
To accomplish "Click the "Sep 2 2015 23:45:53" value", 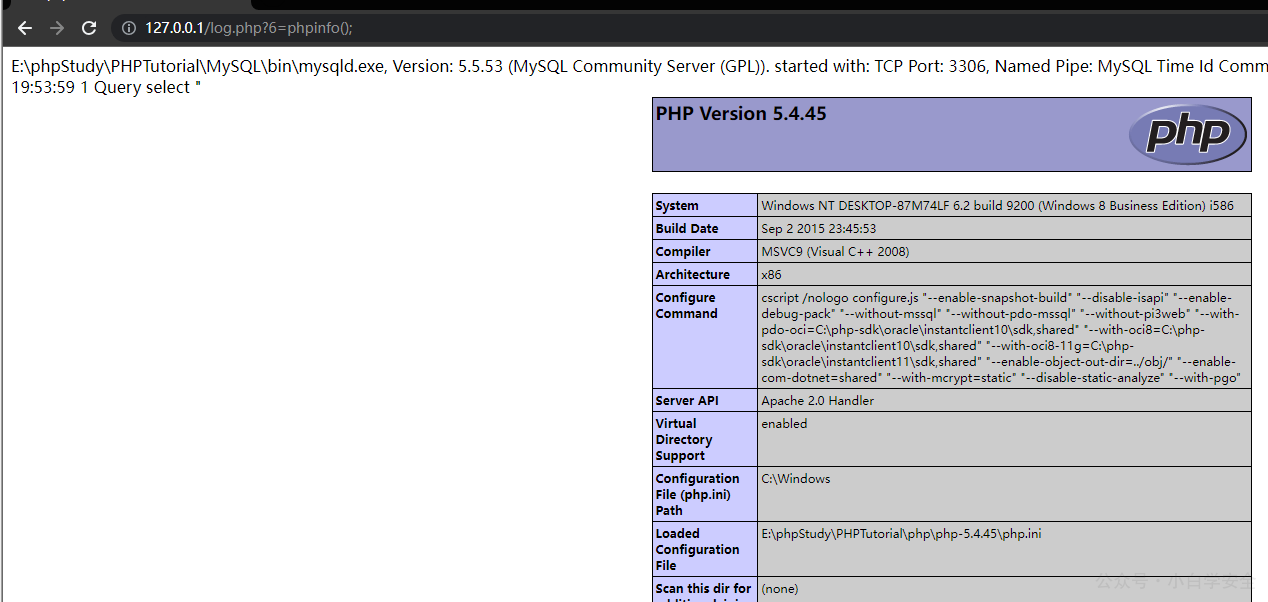I will [x=818, y=229].
